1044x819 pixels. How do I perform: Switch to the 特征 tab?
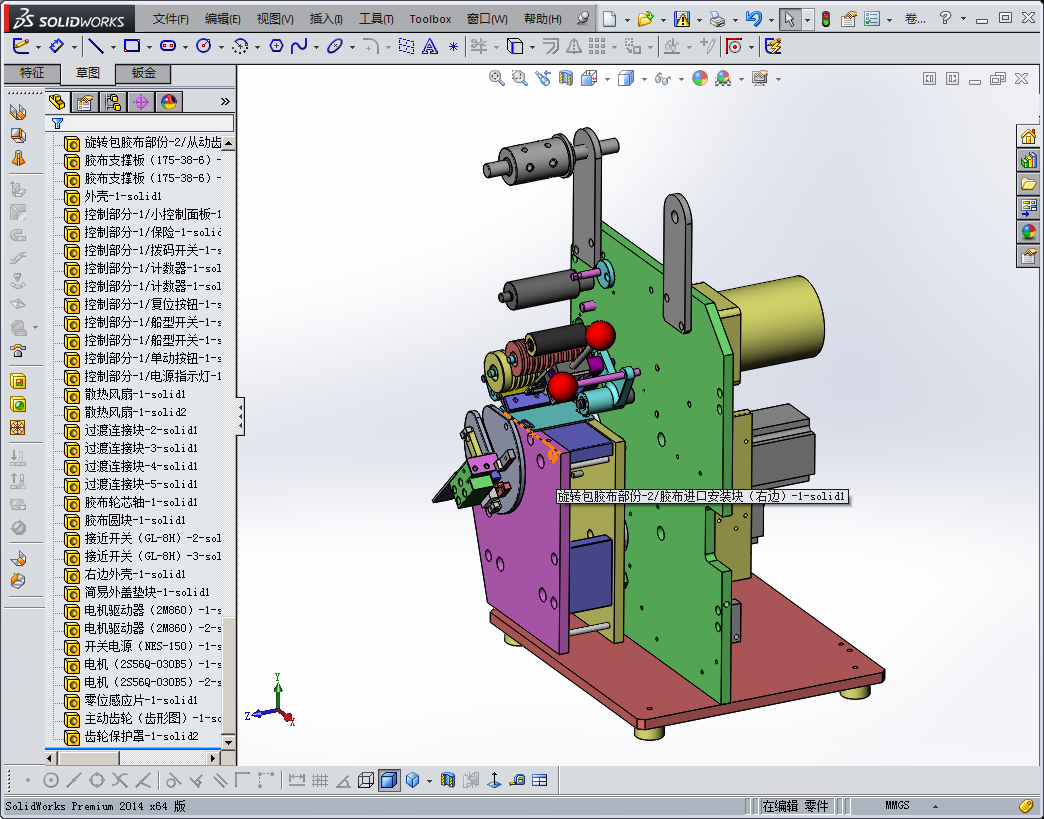click(x=32, y=73)
